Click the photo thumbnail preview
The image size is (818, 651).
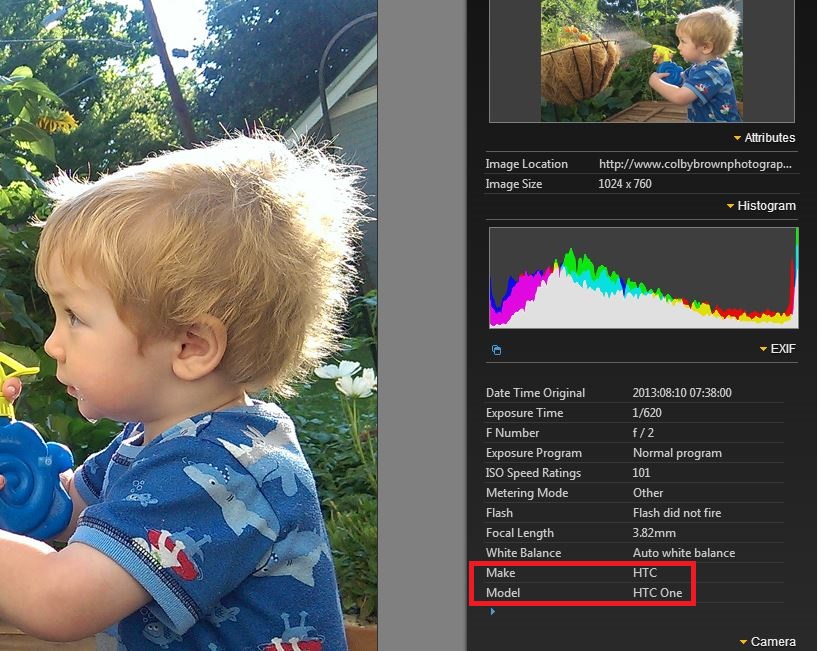(642, 61)
